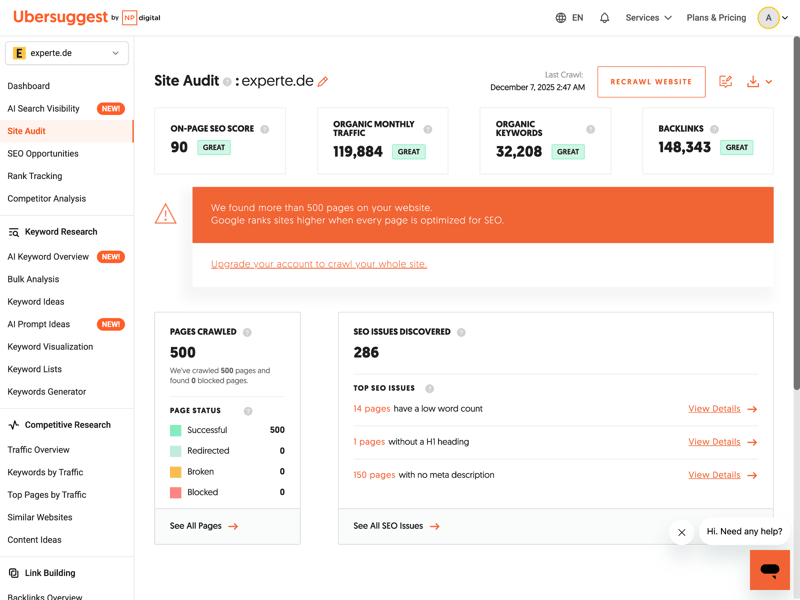Image resolution: width=800 pixels, height=600 pixels.
Task: Dismiss the 'Need any help' chat bubble
Action: (x=682, y=532)
